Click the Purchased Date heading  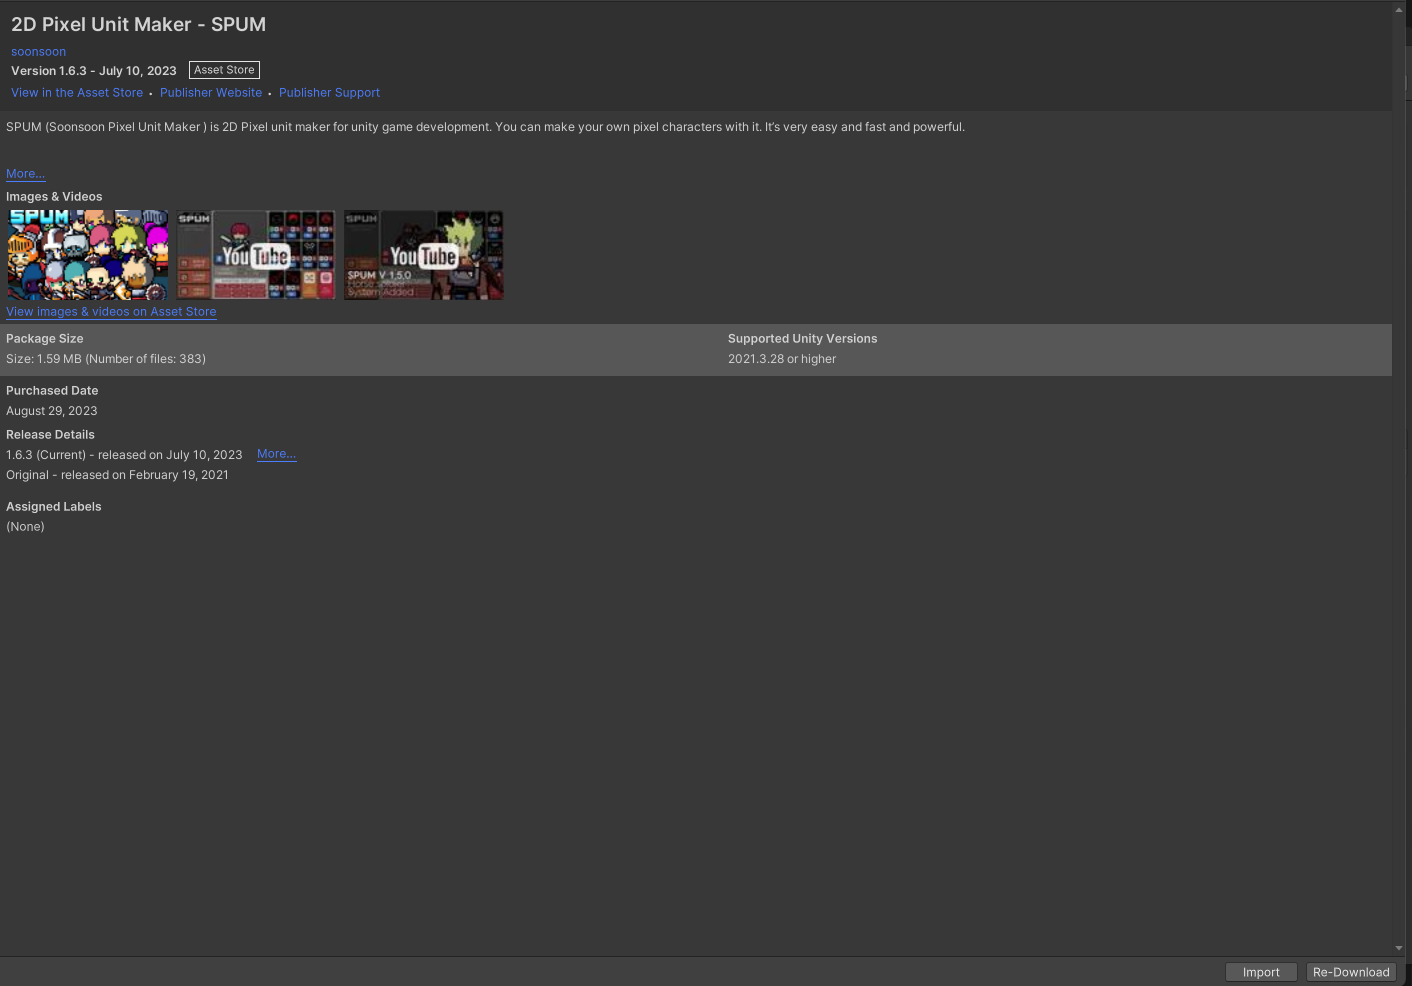pos(52,391)
